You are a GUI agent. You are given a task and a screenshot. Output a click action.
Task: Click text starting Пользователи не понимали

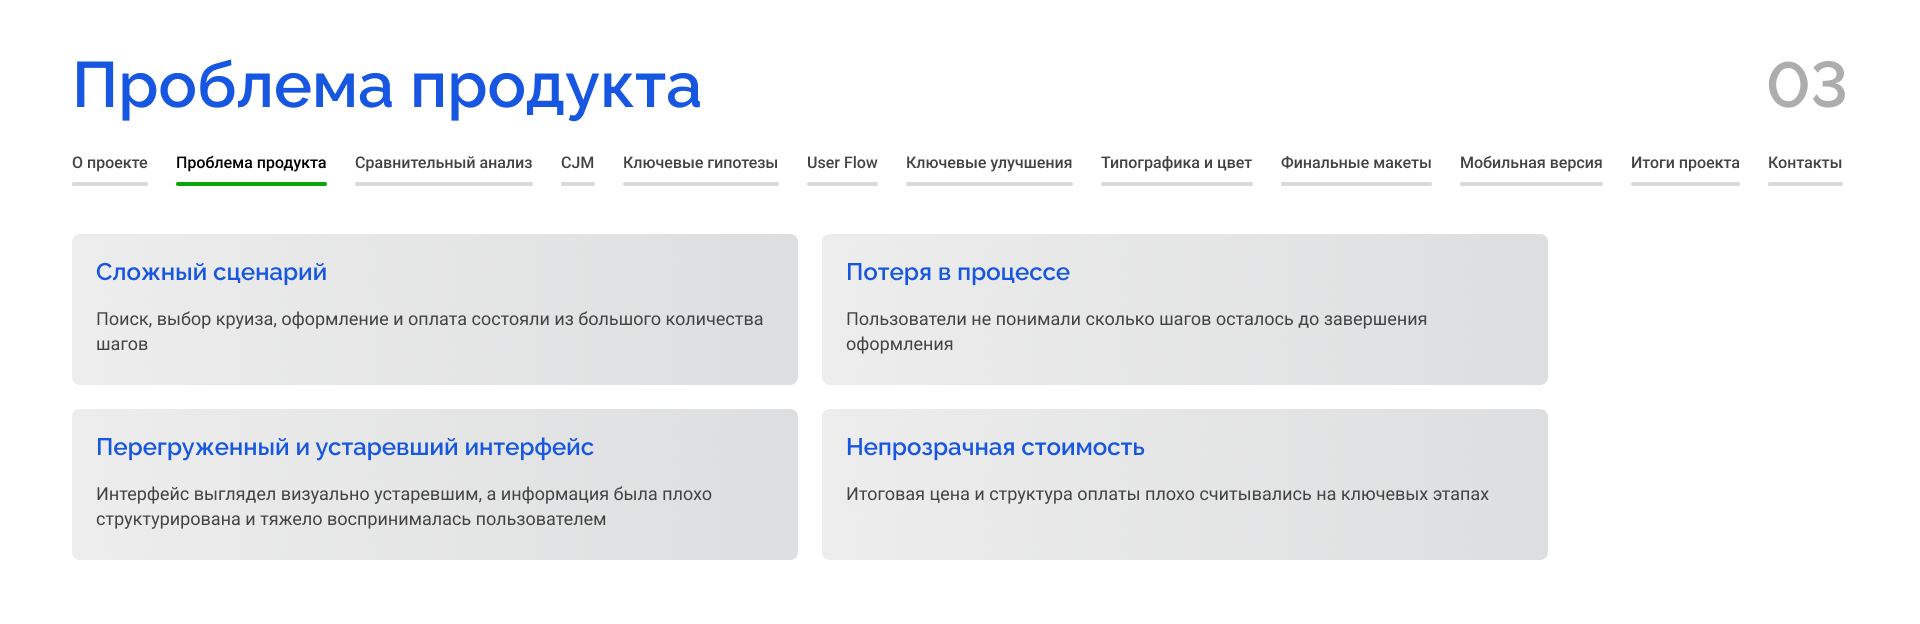[1136, 331]
